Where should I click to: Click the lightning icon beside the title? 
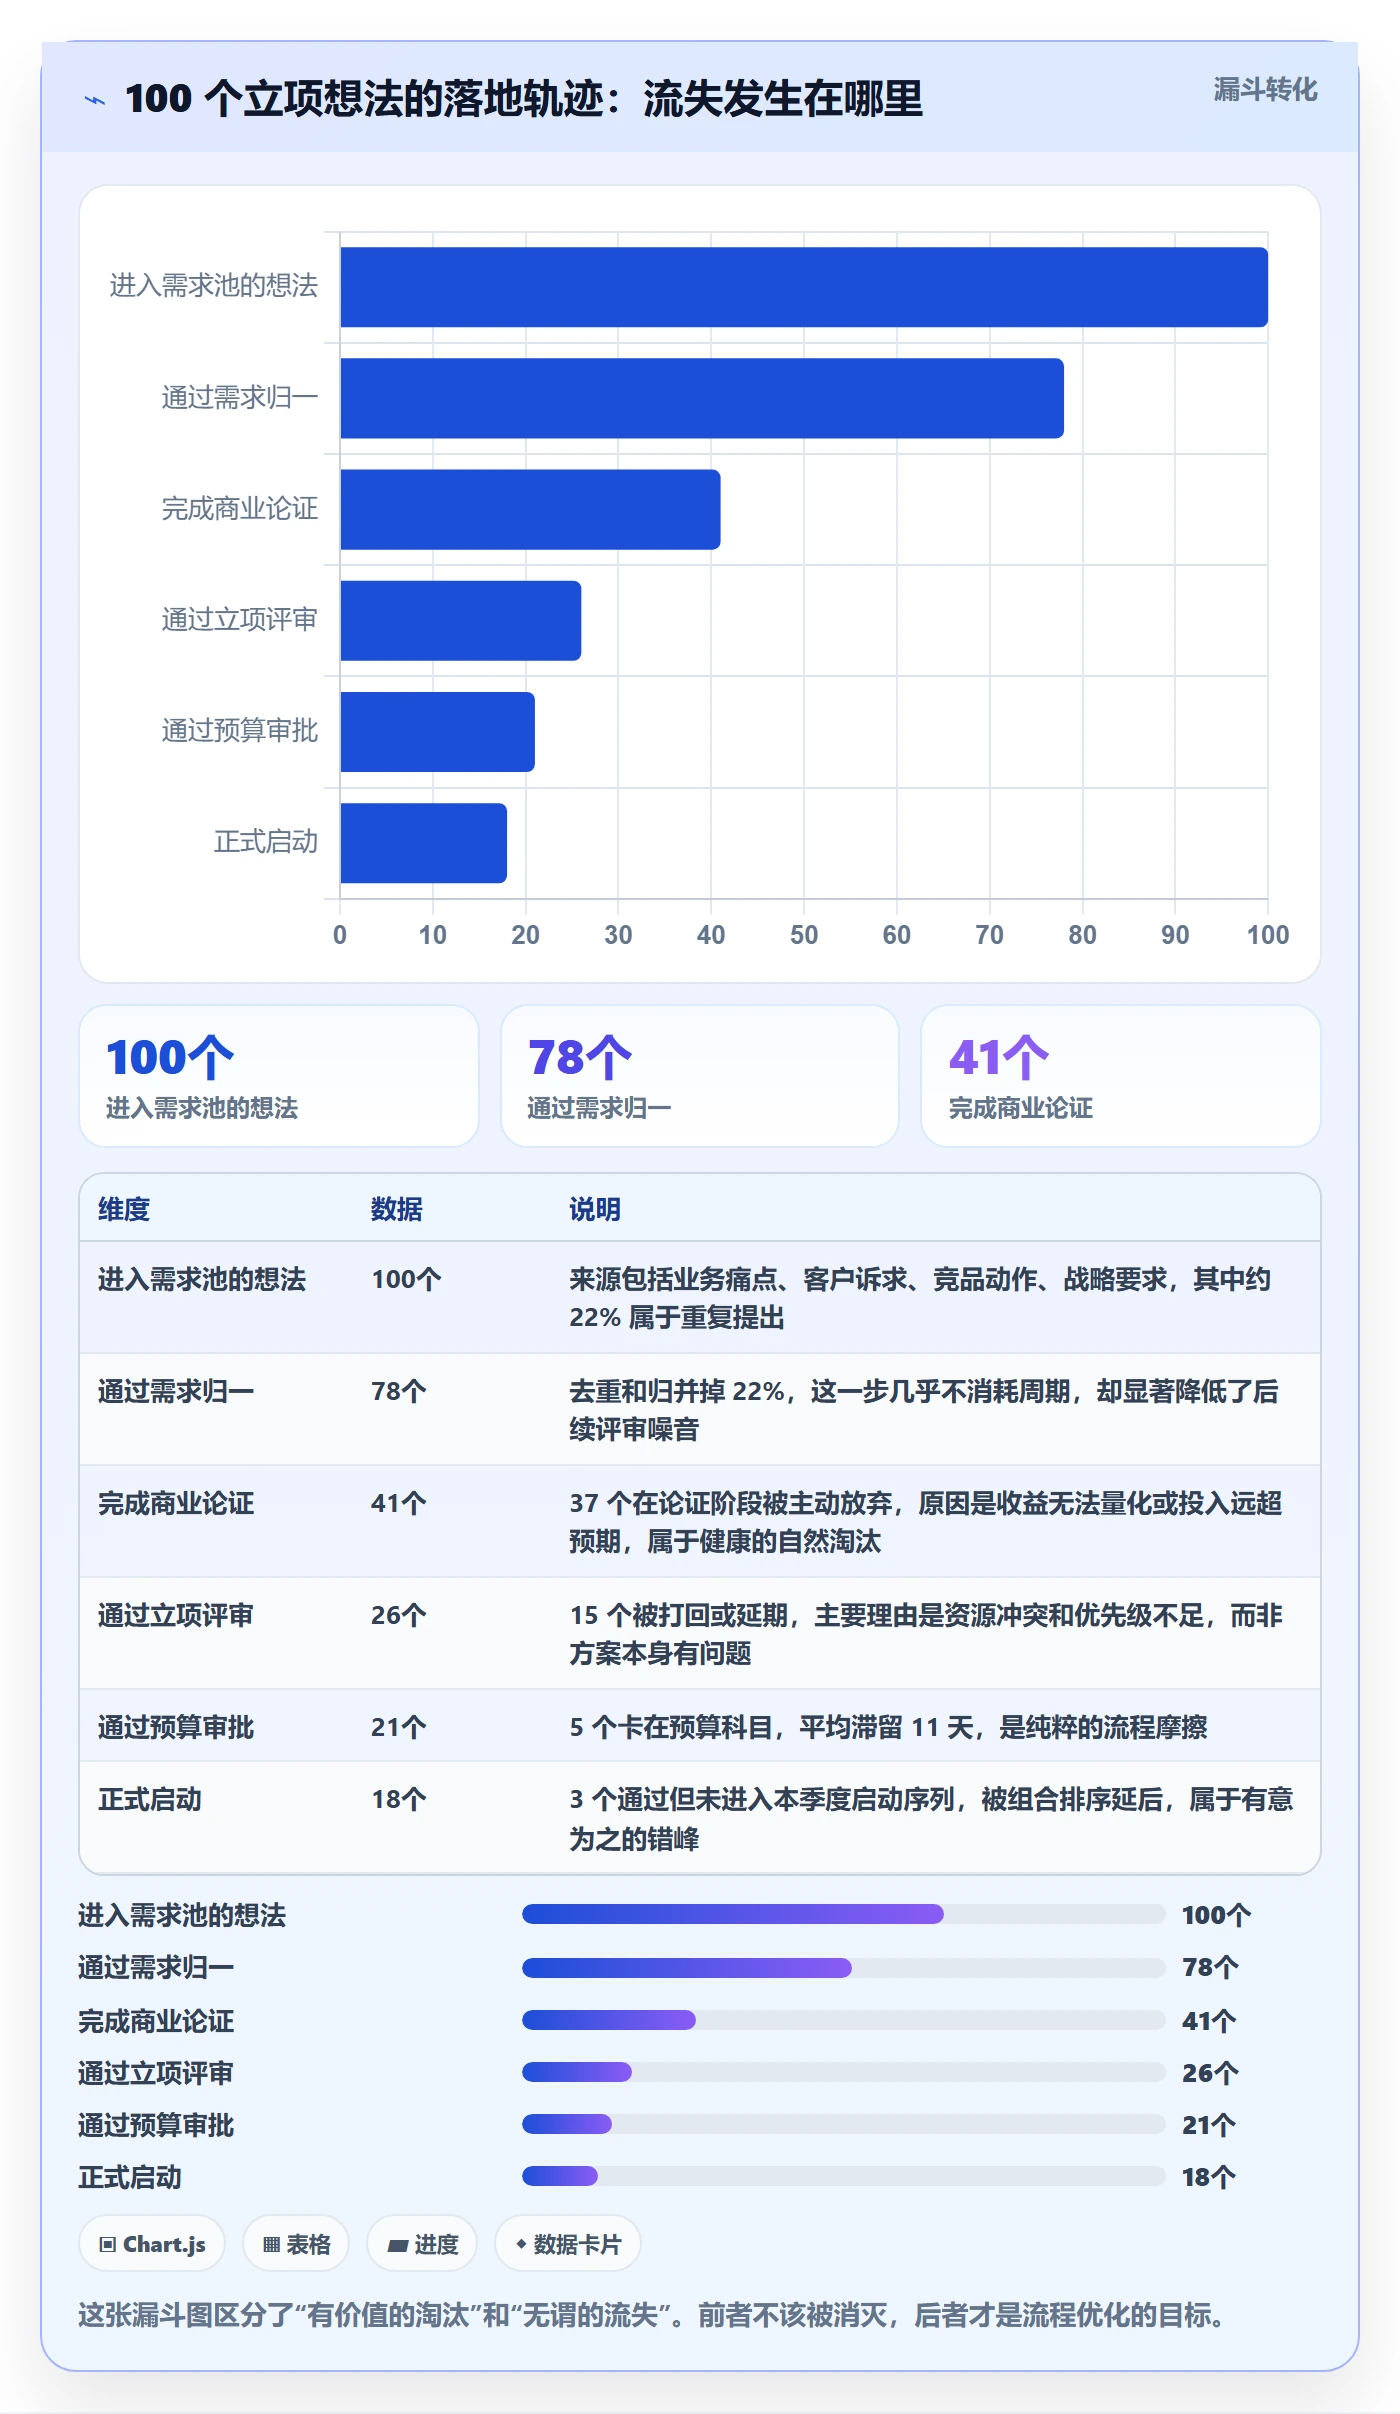tap(95, 100)
